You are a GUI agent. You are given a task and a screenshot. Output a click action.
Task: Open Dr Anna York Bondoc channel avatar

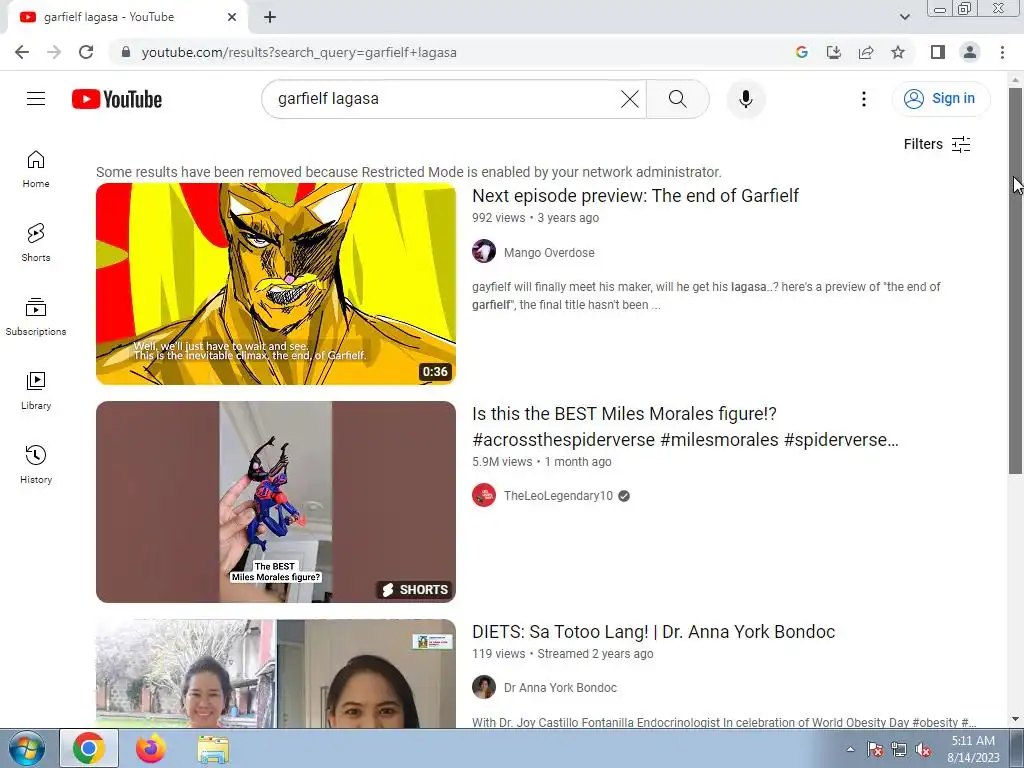coord(484,687)
